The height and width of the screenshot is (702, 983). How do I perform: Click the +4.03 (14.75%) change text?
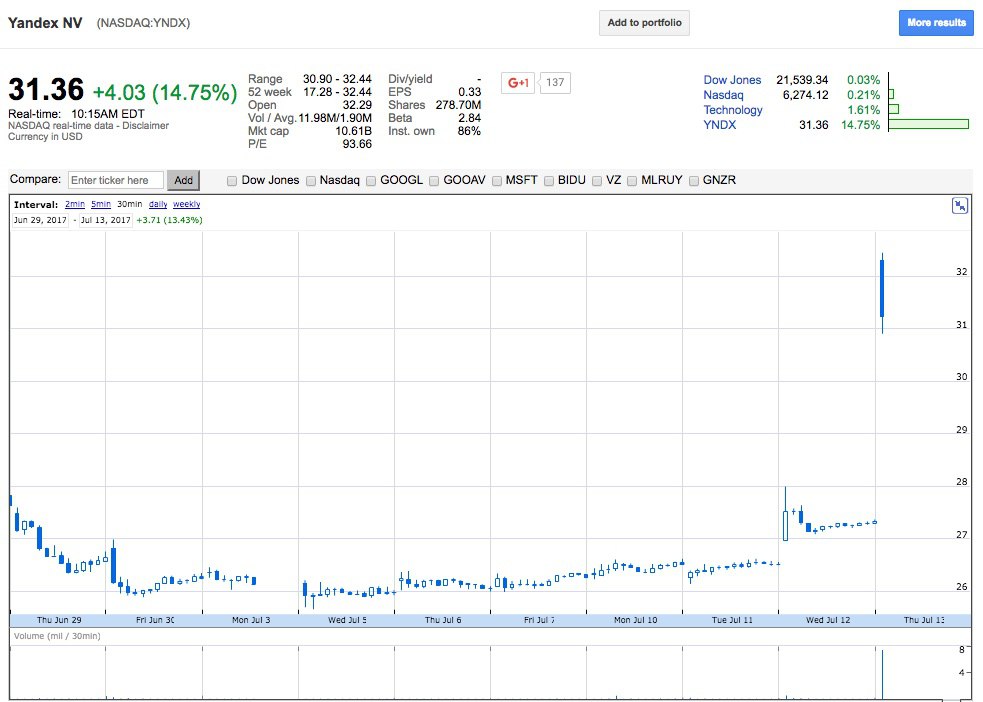pyautogui.click(x=165, y=93)
